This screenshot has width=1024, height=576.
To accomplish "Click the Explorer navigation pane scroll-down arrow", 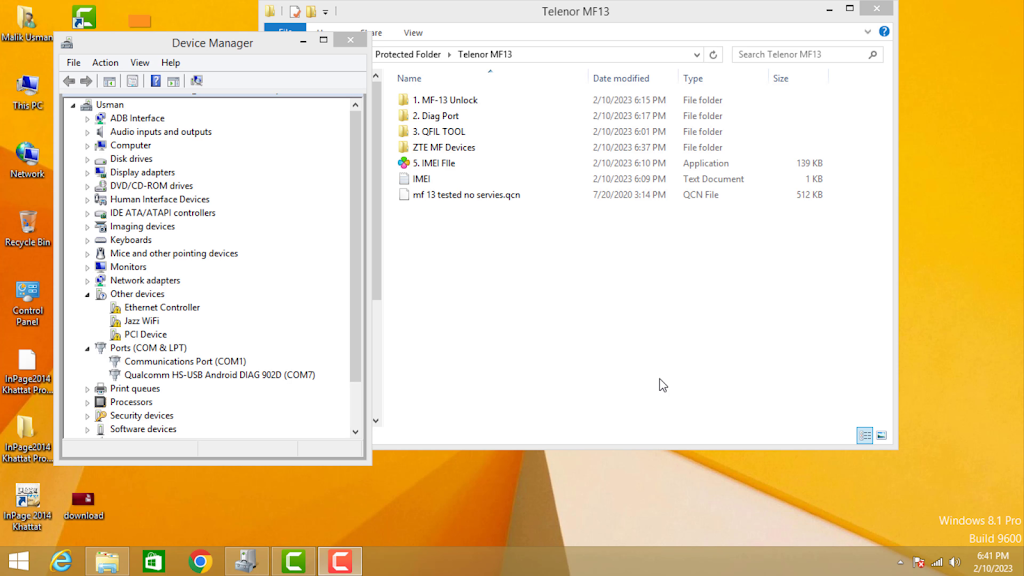I will (376, 421).
